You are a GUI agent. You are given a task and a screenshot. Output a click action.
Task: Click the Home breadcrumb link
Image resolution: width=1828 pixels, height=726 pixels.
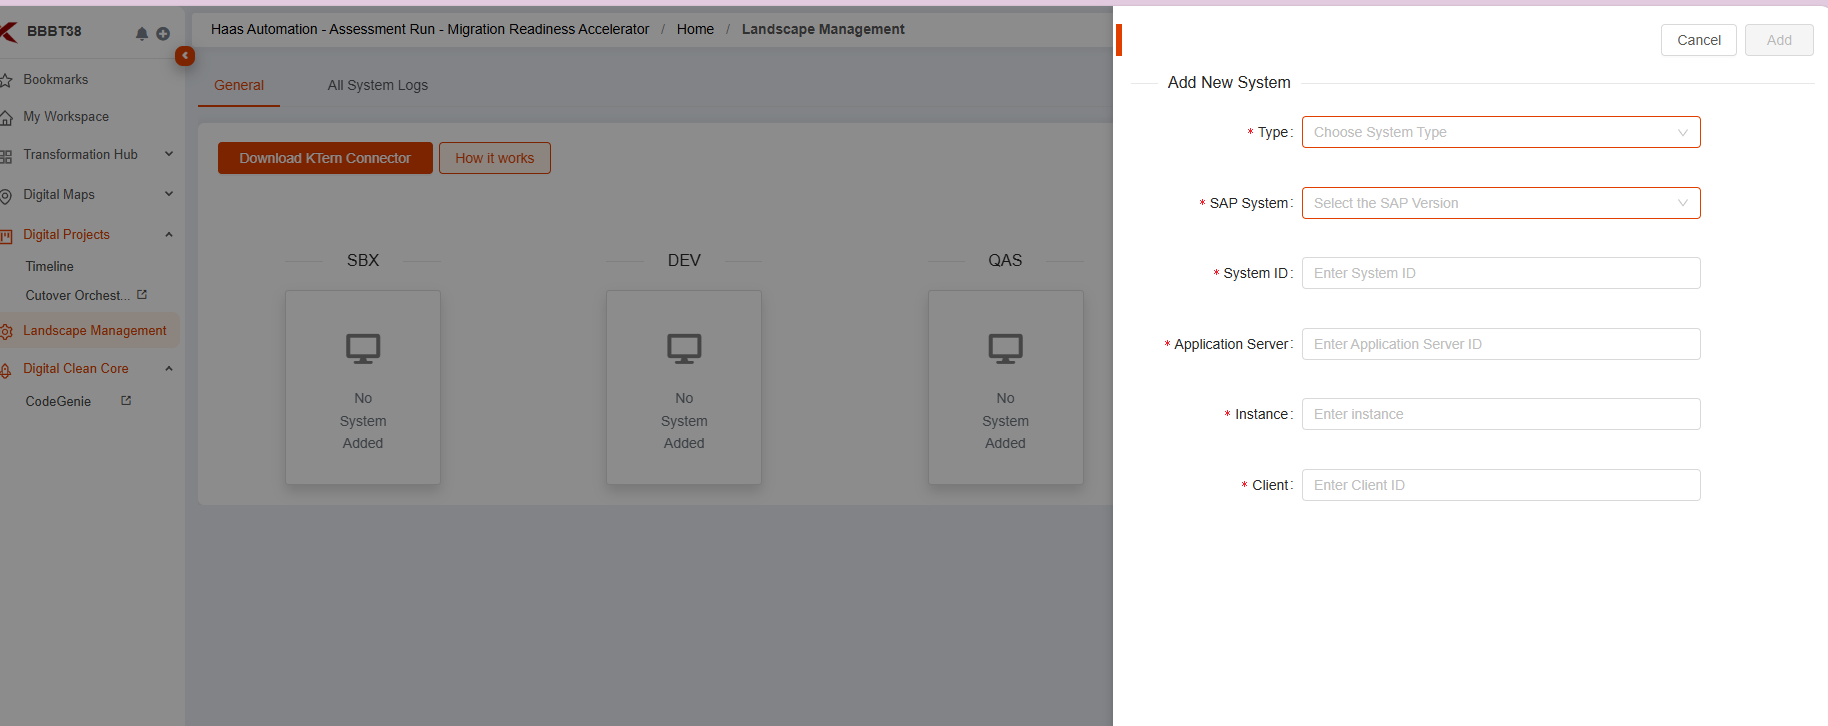(695, 29)
